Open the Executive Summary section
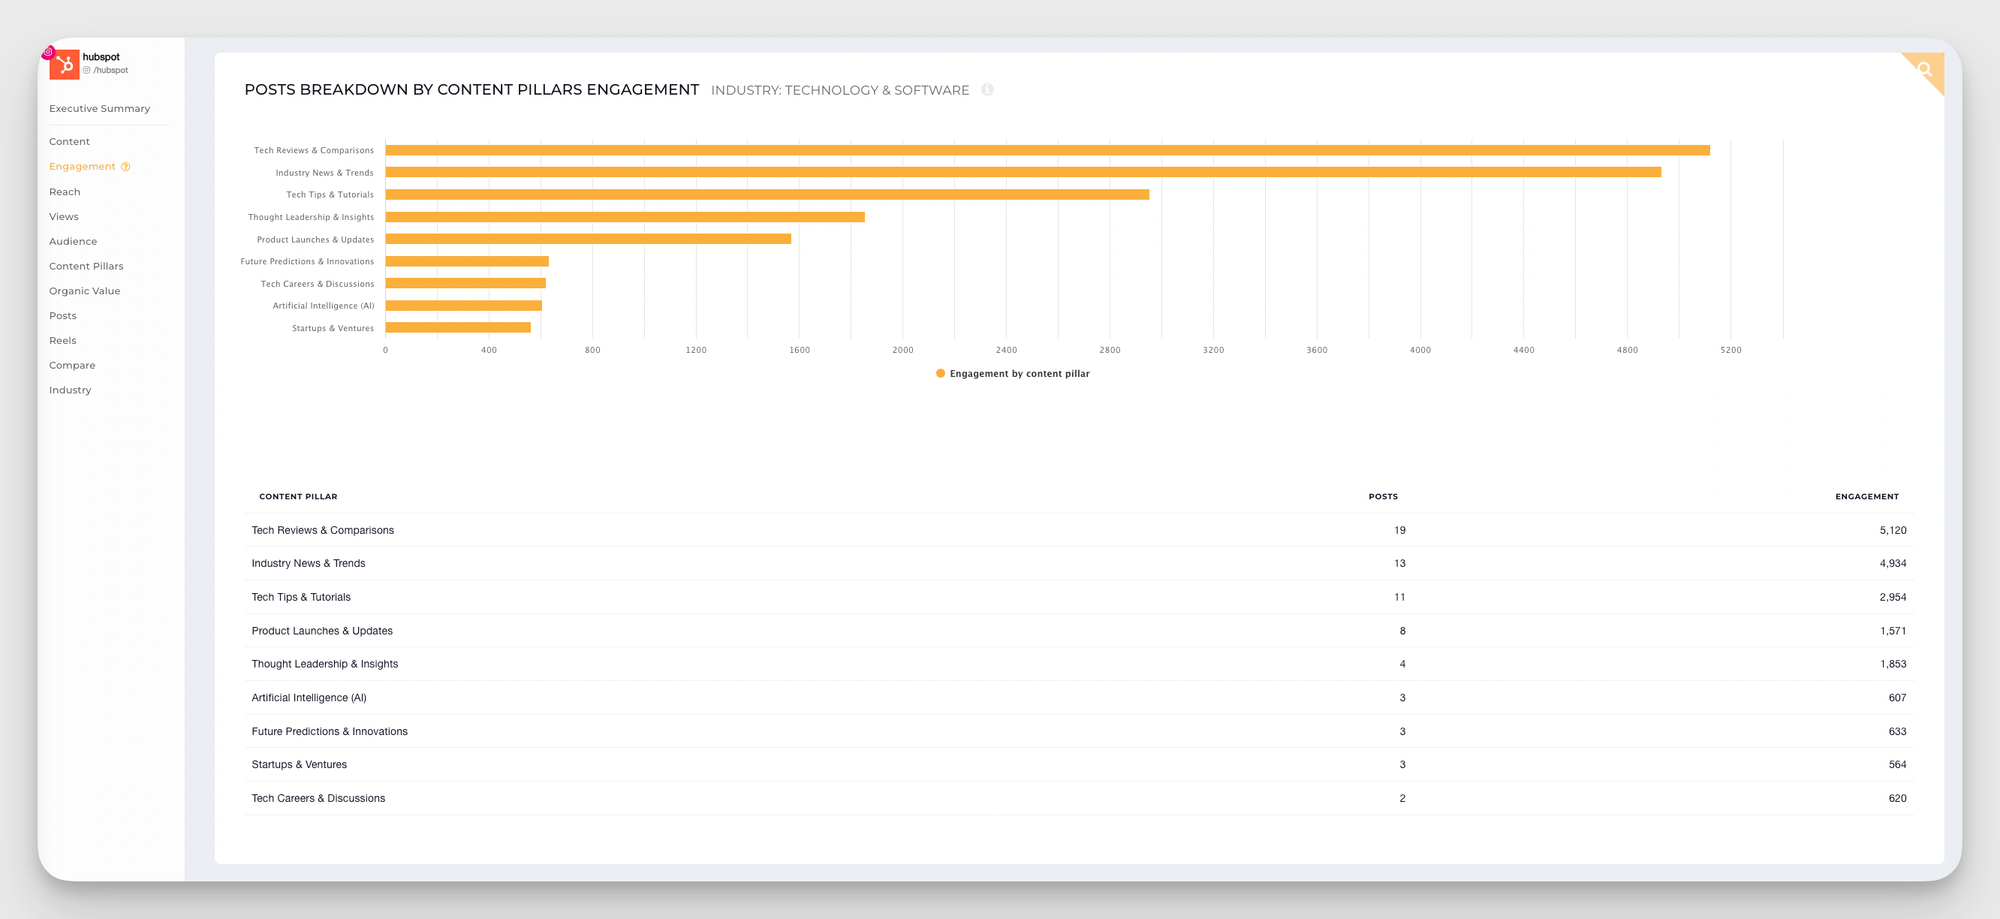 click(x=99, y=108)
